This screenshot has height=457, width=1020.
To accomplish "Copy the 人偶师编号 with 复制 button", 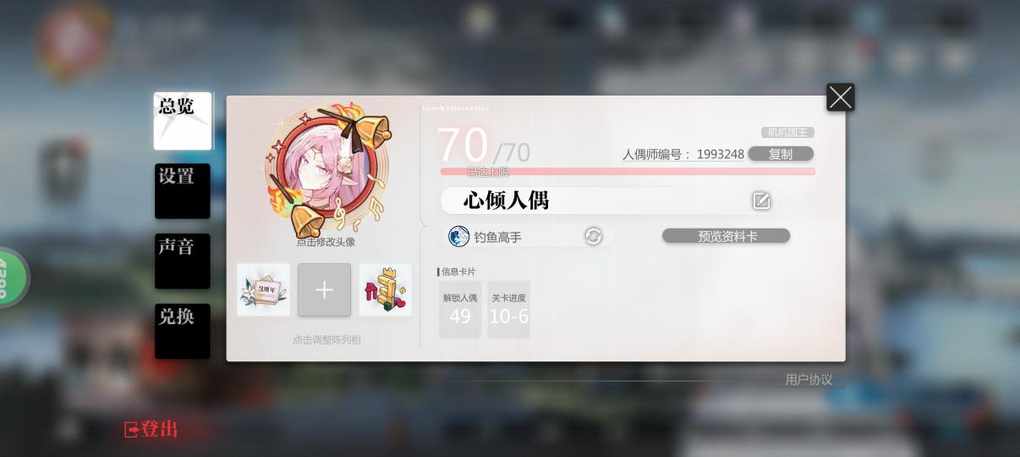I will 781,154.
